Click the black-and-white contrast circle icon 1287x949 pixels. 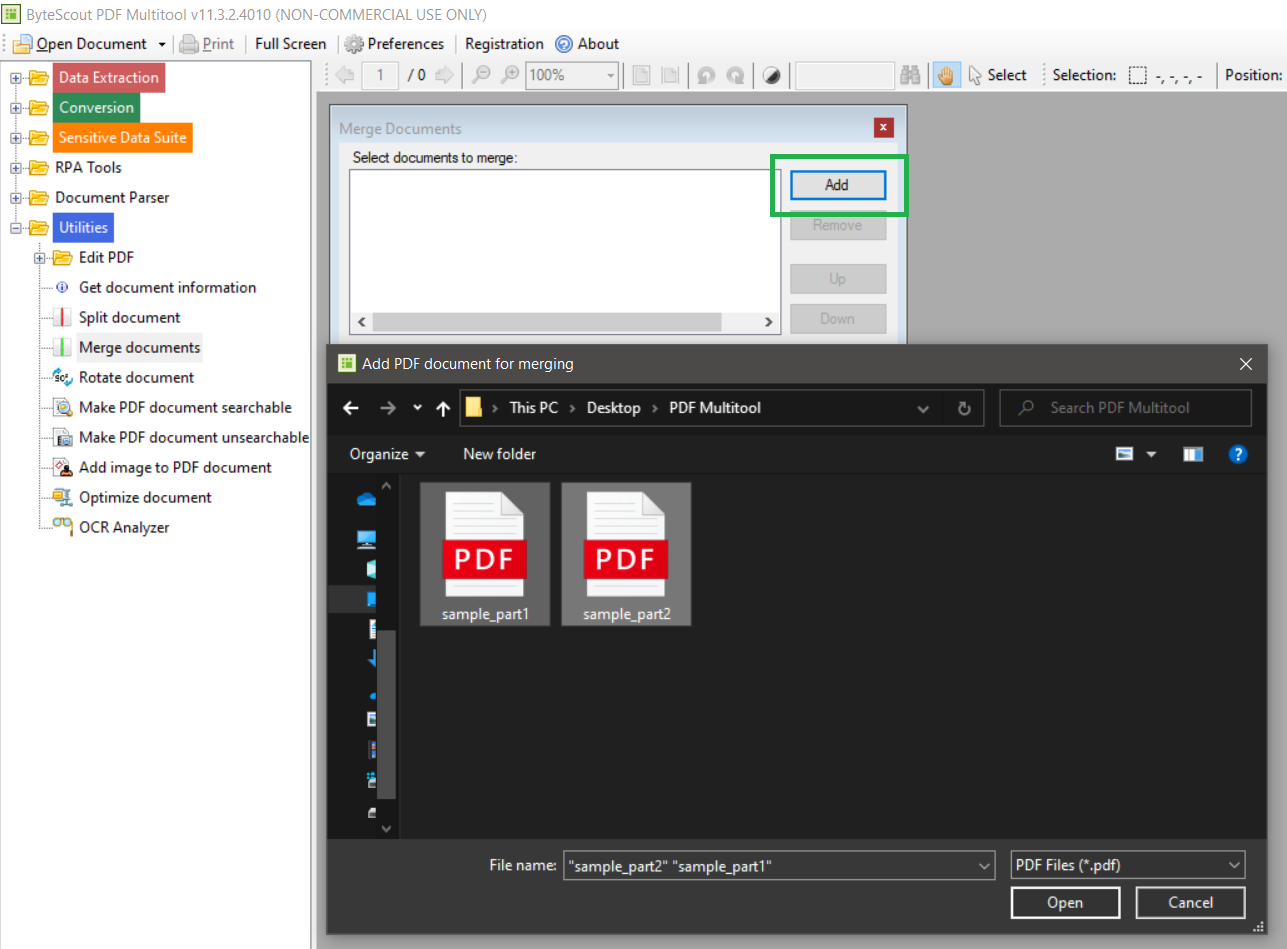pos(771,75)
